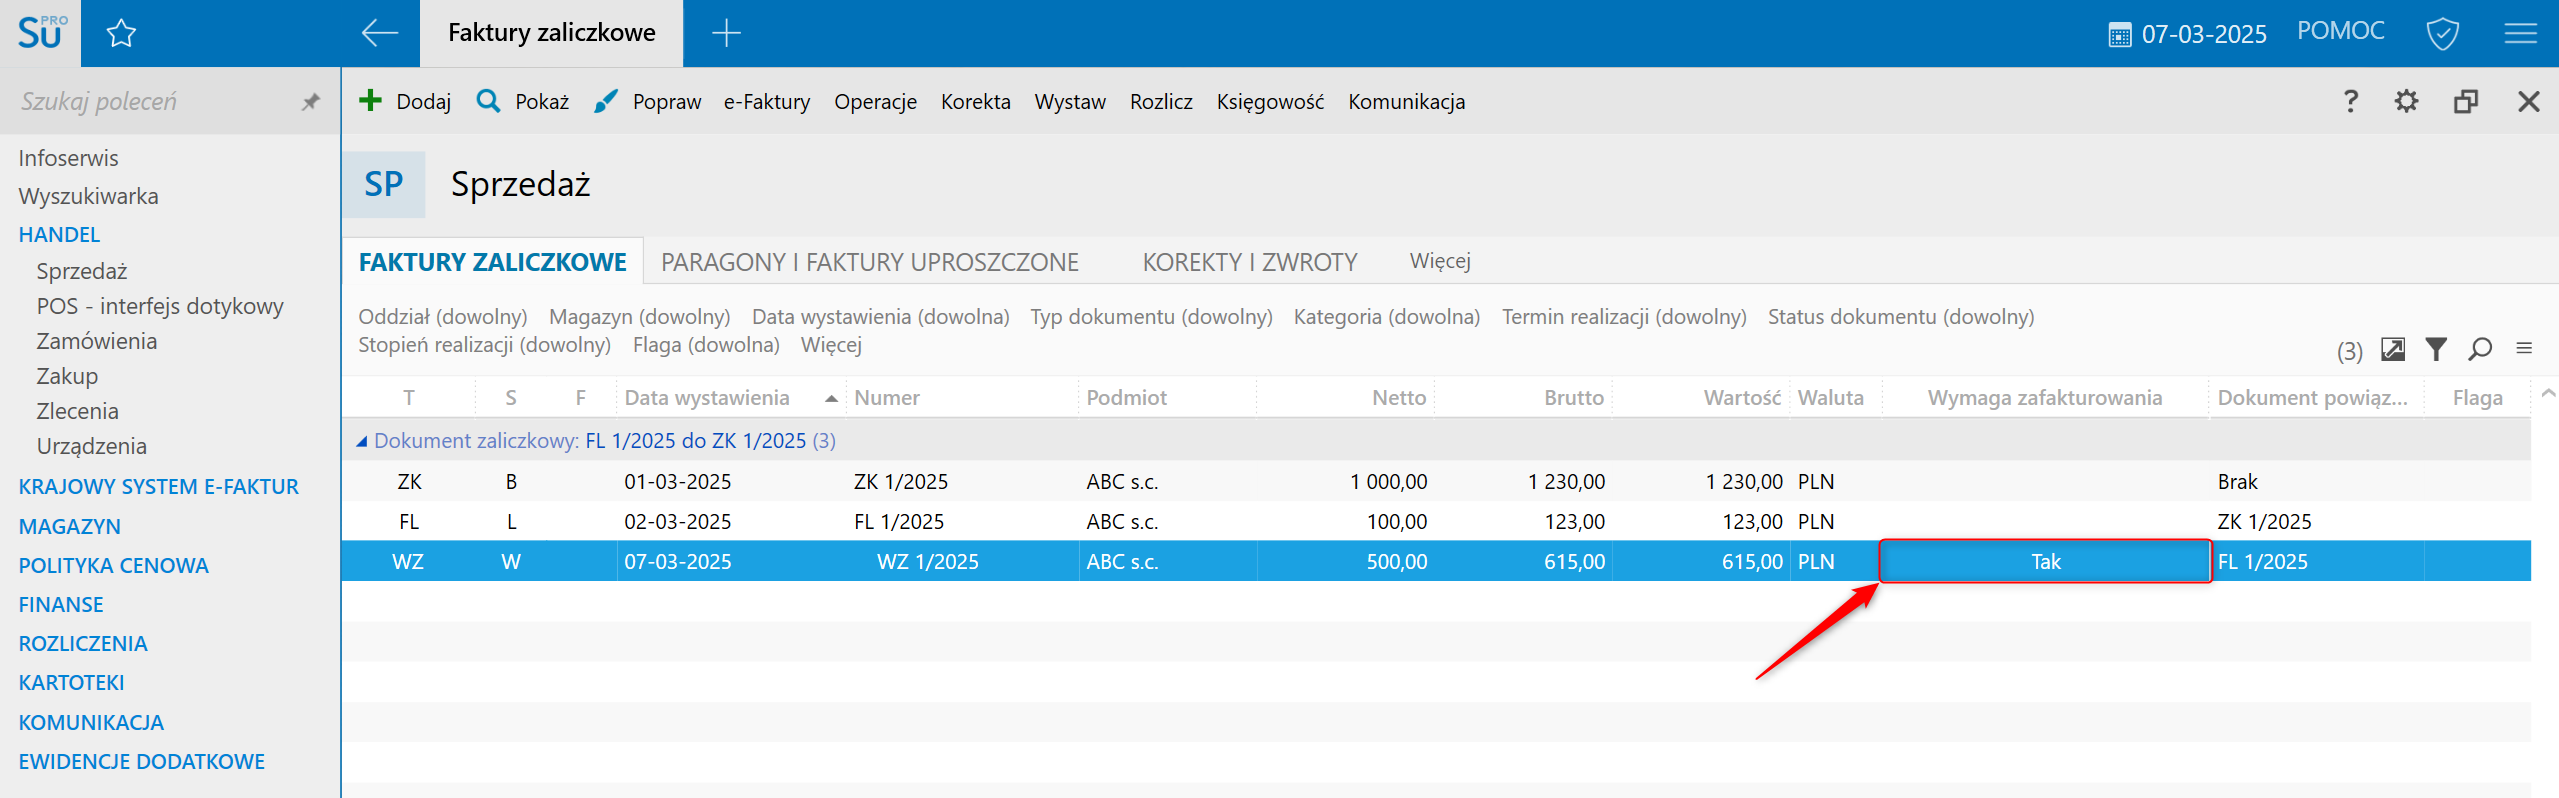Image resolution: width=2559 pixels, height=798 pixels.
Task: Expand MAGAZYN section
Action: pos(69,526)
